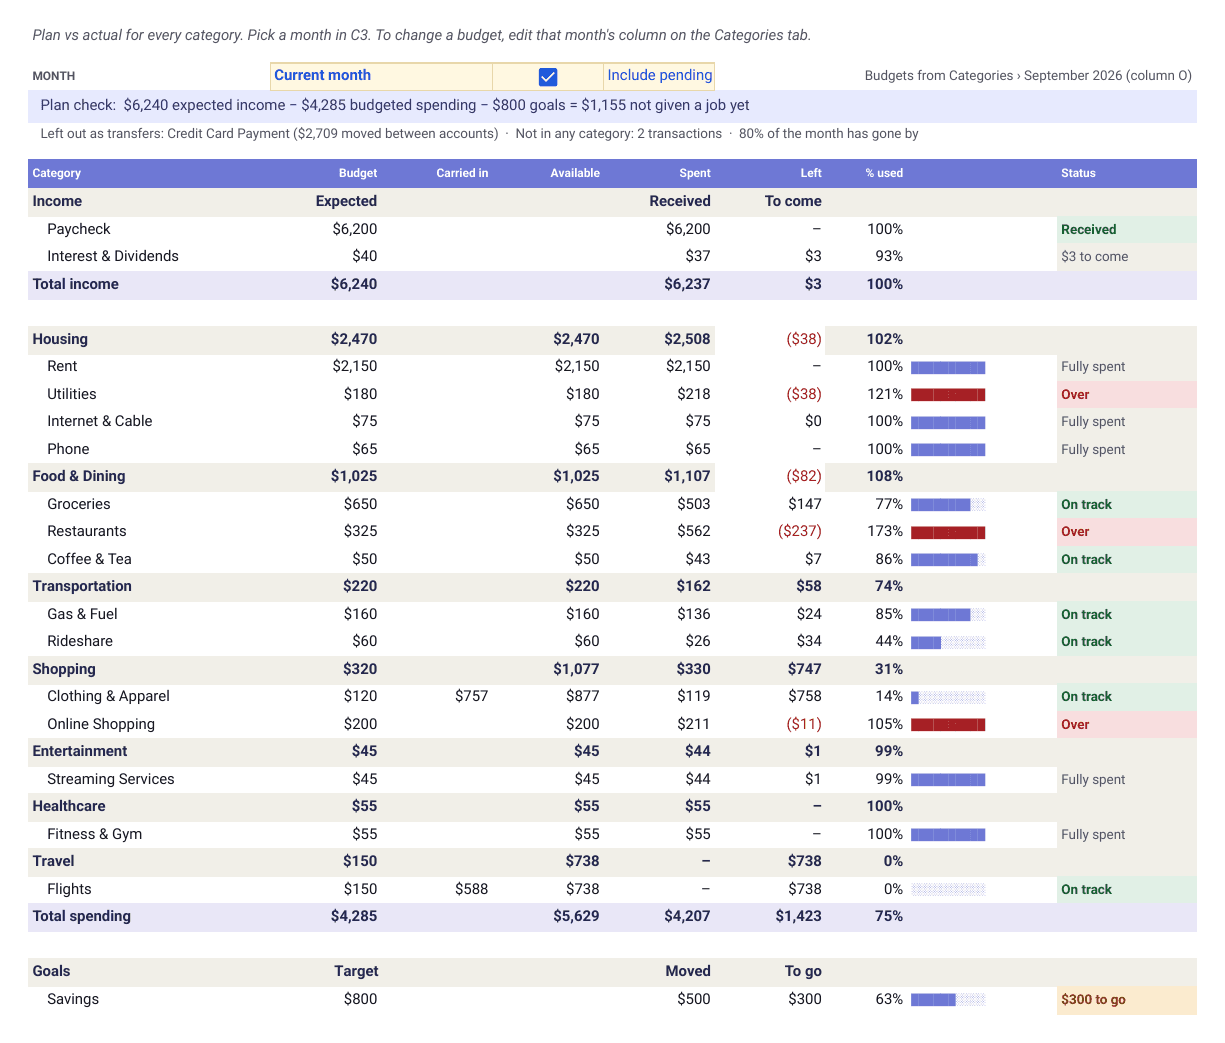Screen dimensions: 1225x1043
Task: Click the Food & Dining group header
Action: point(79,476)
